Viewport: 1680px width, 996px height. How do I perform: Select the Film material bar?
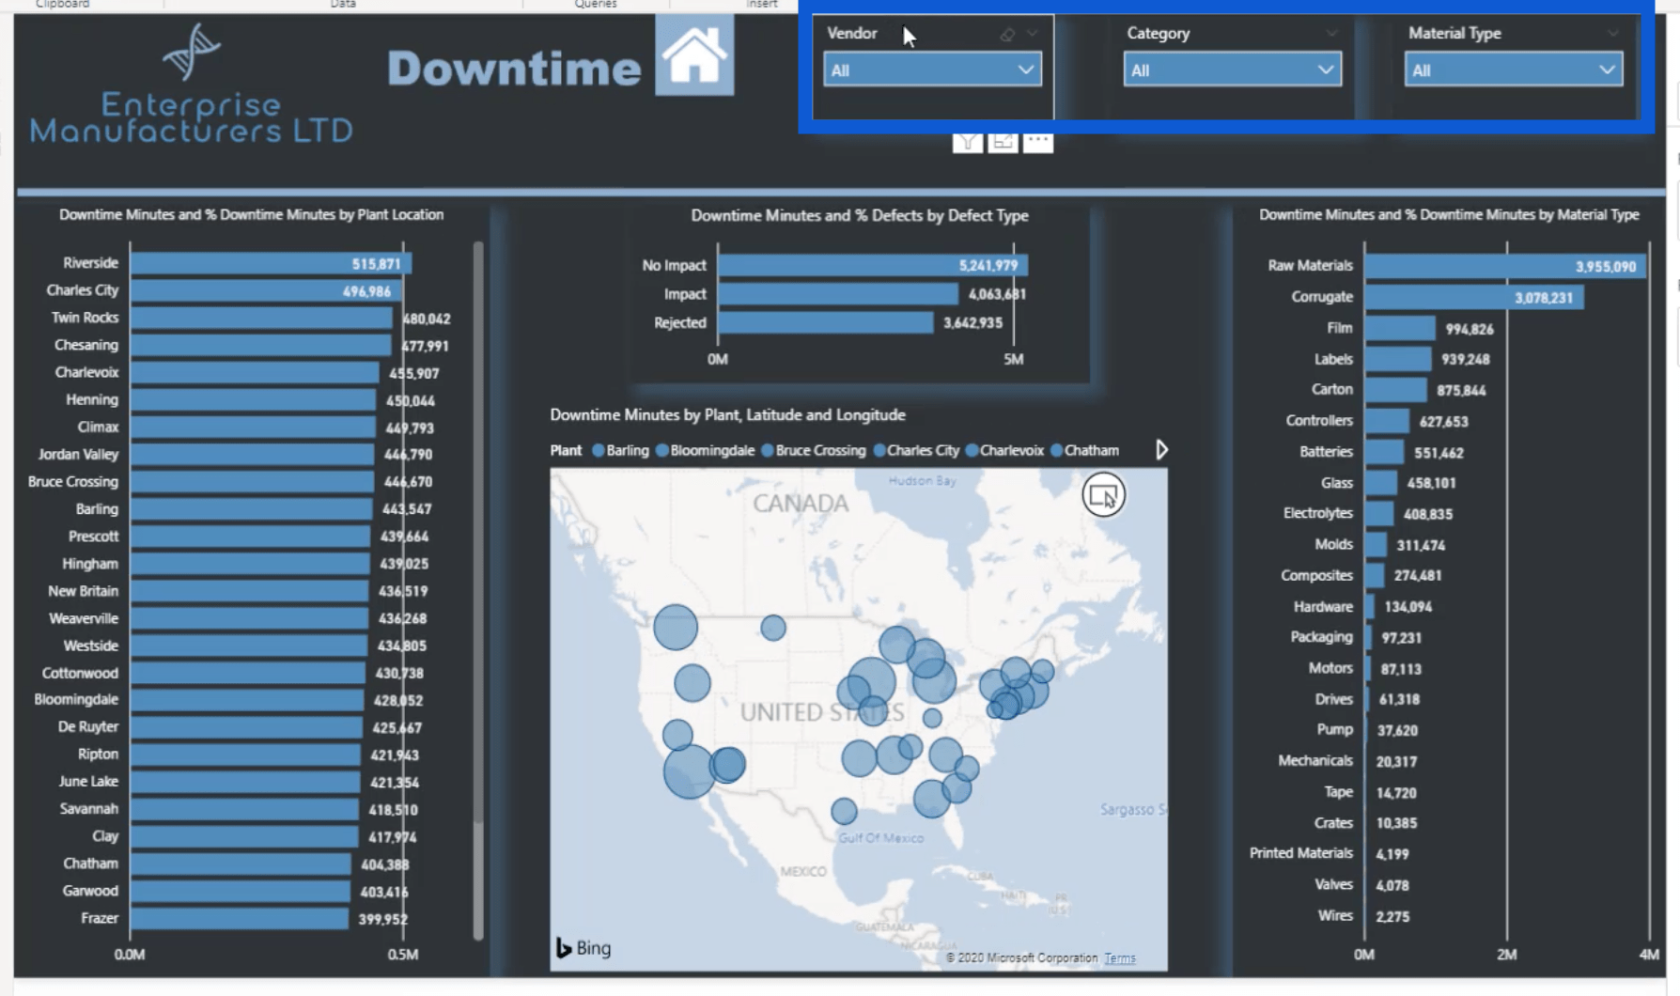pos(1400,328)
